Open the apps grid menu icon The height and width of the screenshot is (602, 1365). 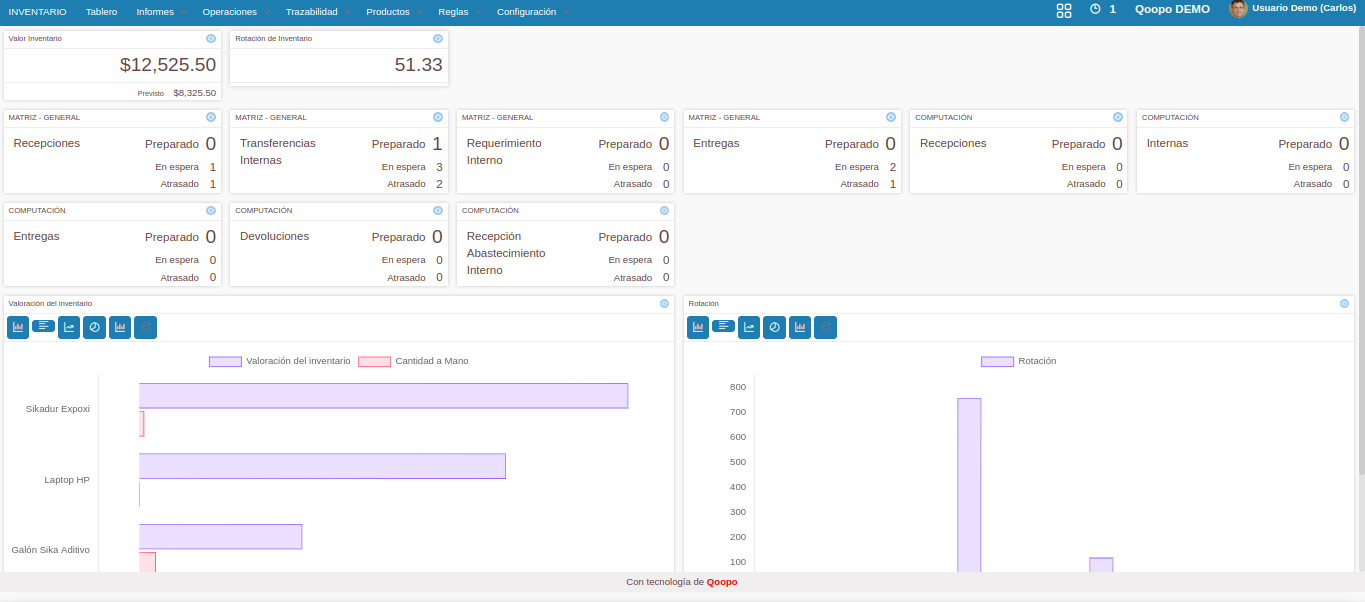click(x=1063, y=10)
